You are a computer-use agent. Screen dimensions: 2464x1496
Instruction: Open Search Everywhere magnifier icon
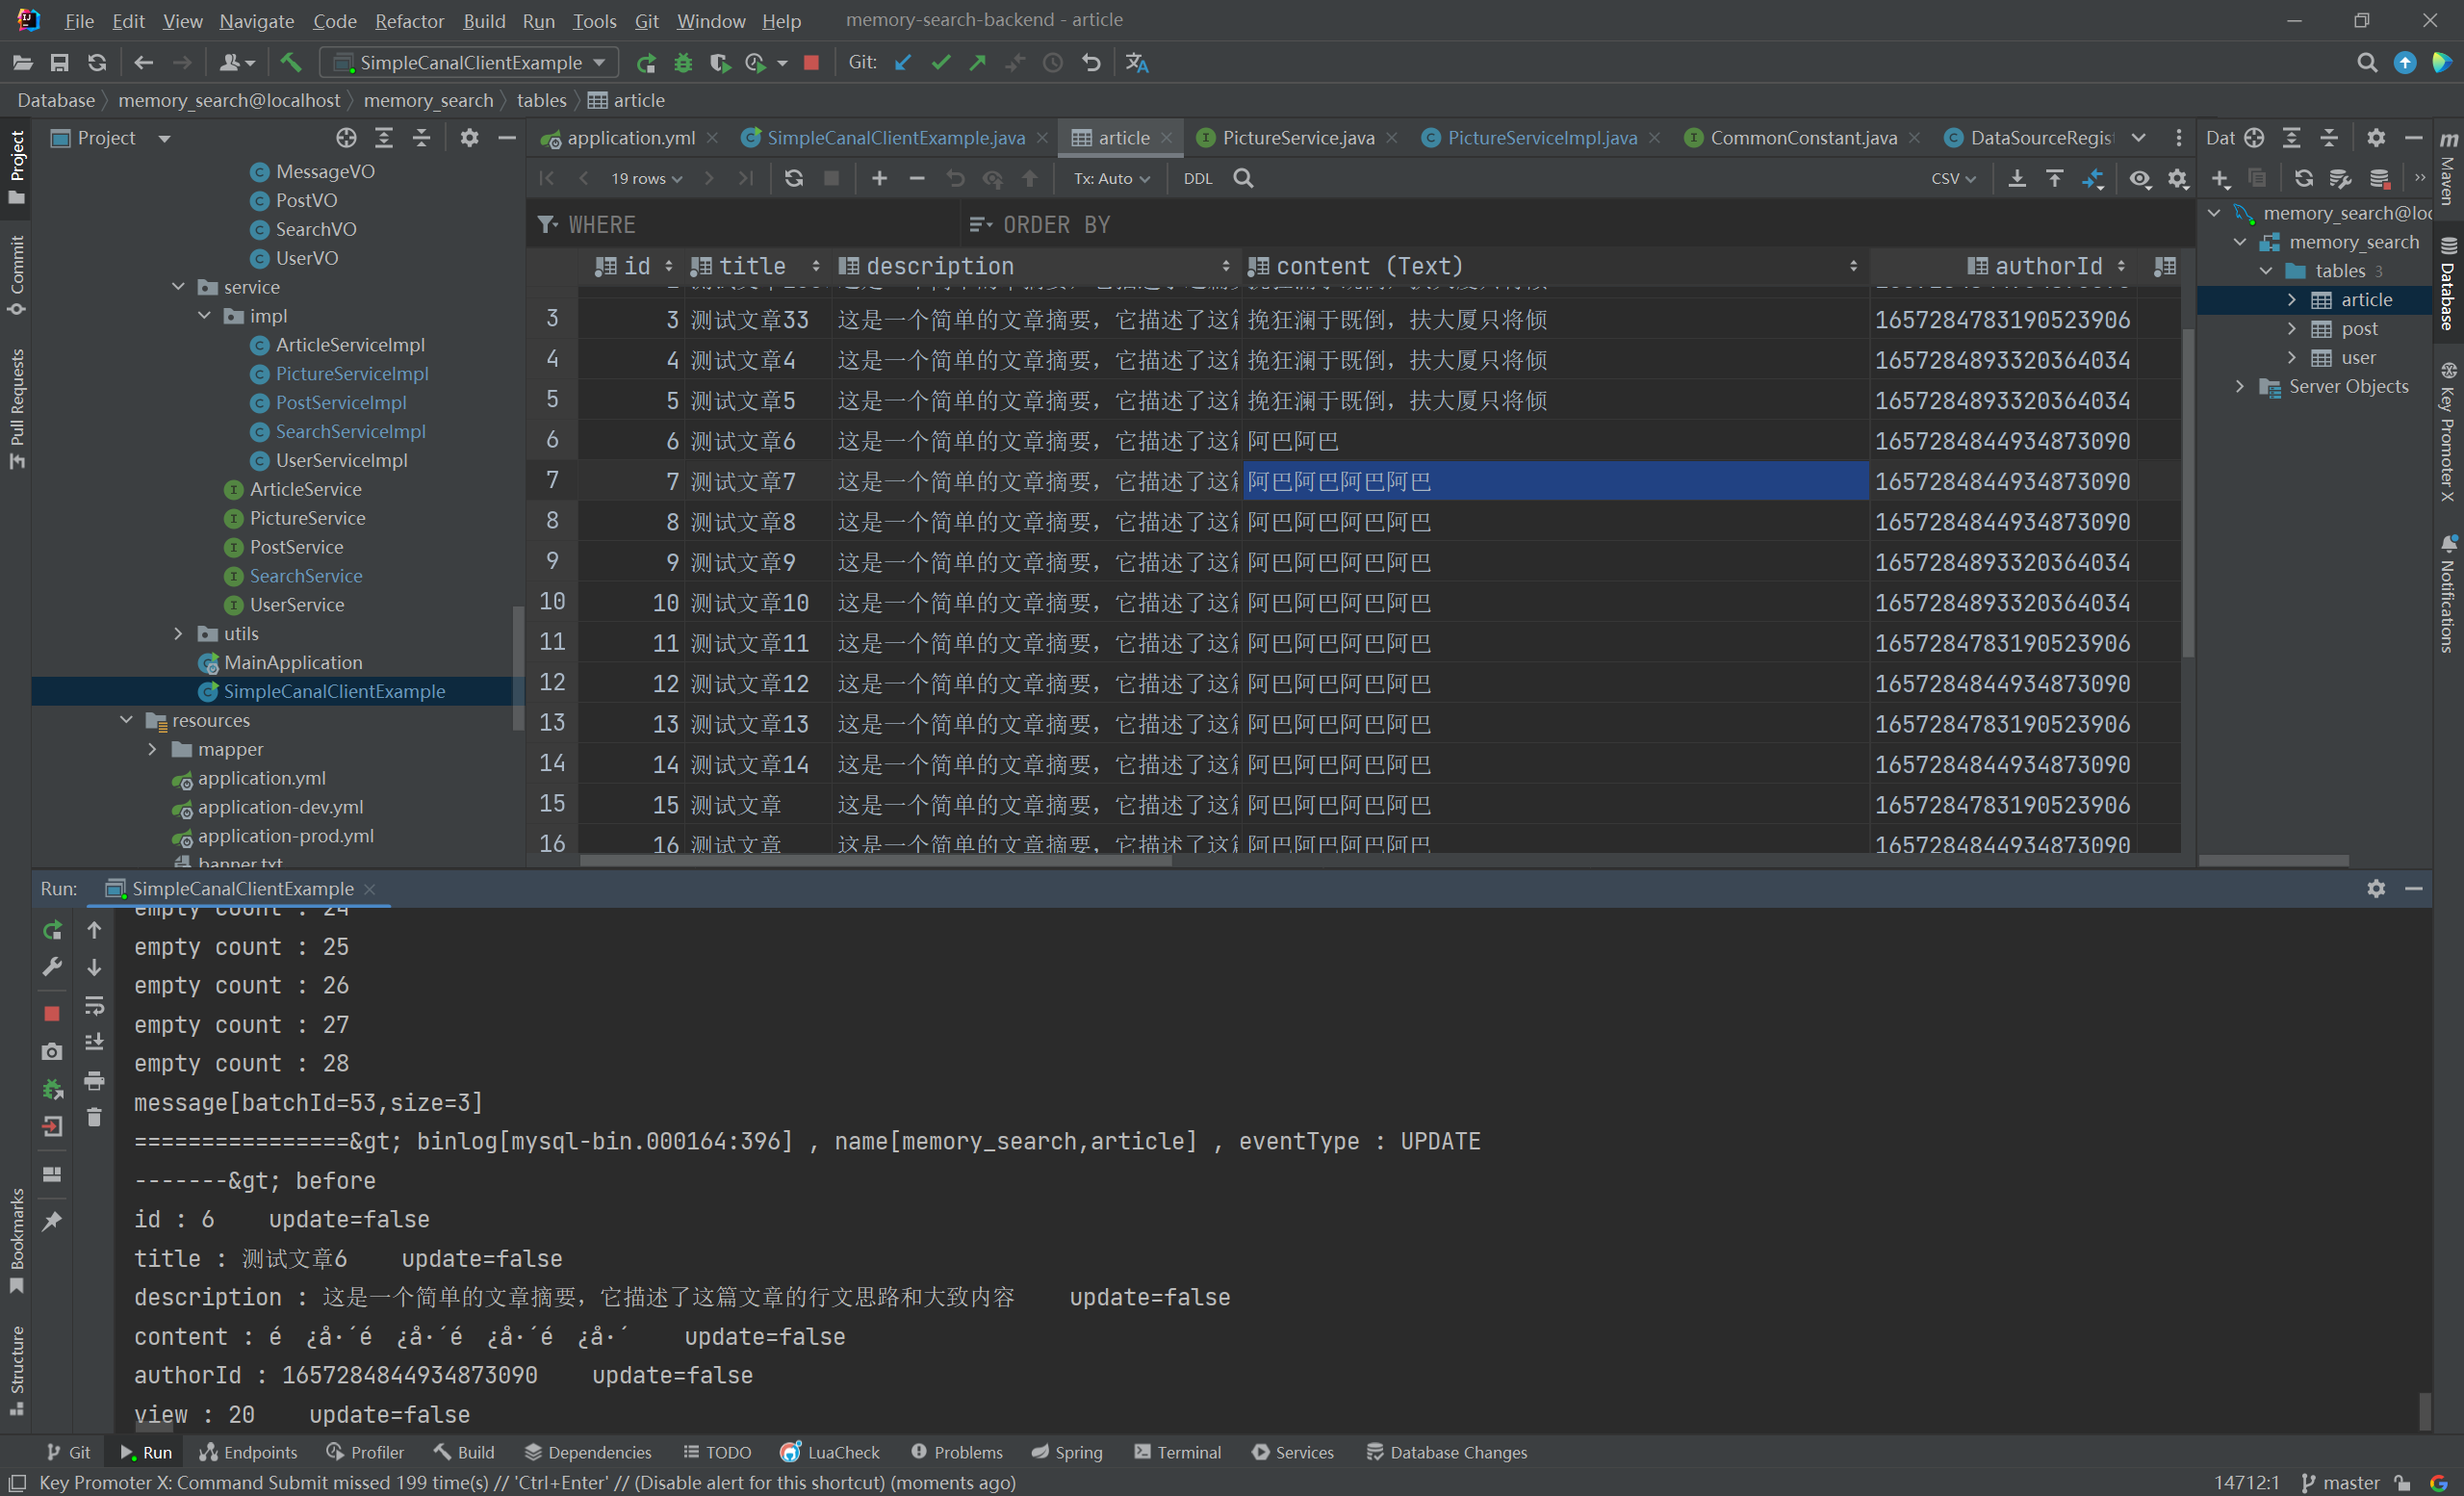[x=2366, y=63]
